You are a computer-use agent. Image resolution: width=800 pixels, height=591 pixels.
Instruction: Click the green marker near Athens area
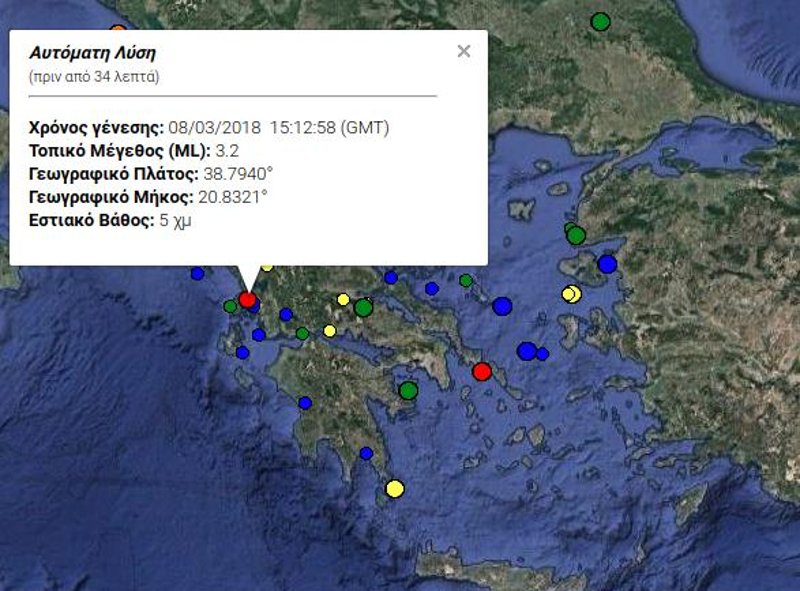[363, 308]
